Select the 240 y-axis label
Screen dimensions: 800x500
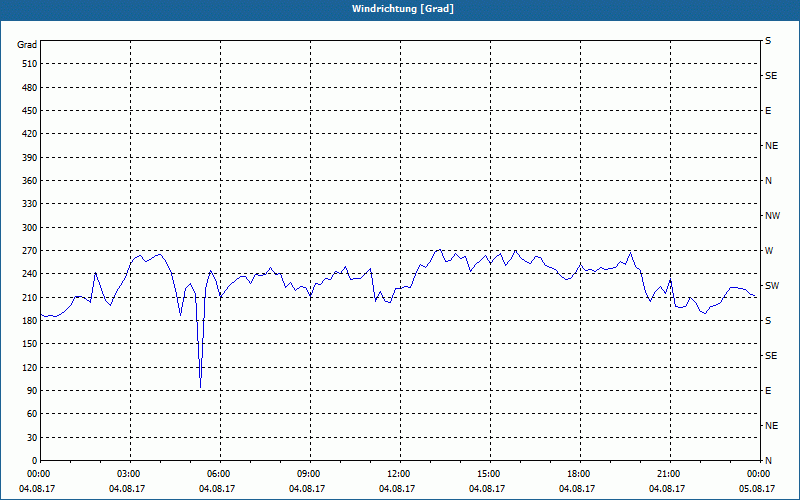(x=29, y=274)
